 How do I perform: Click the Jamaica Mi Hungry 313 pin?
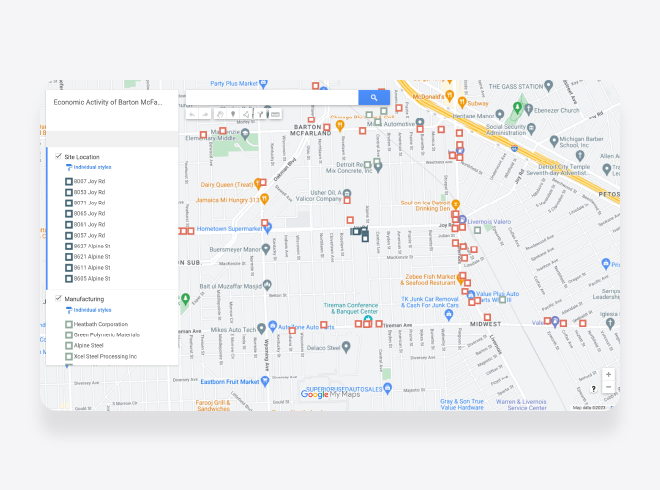pos(264,198)
